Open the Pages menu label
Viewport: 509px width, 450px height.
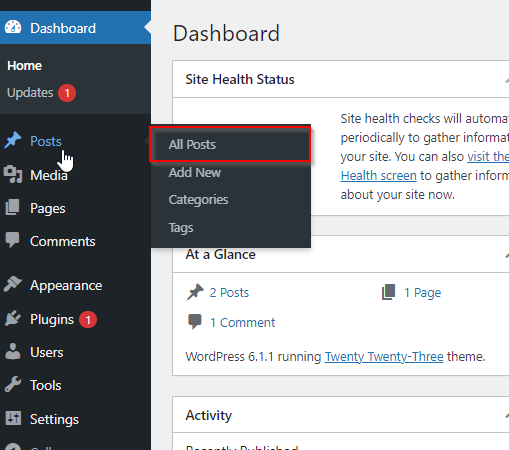tap(48, 209)
